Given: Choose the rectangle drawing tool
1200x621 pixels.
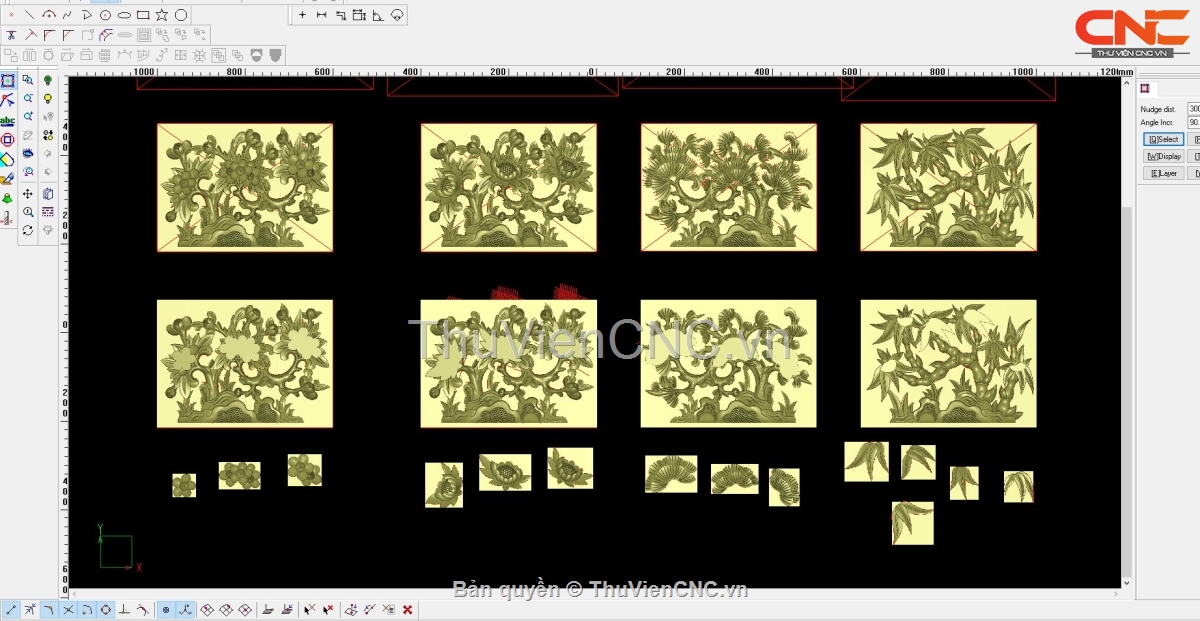Looking at the screenshot, I should [143, 15].
